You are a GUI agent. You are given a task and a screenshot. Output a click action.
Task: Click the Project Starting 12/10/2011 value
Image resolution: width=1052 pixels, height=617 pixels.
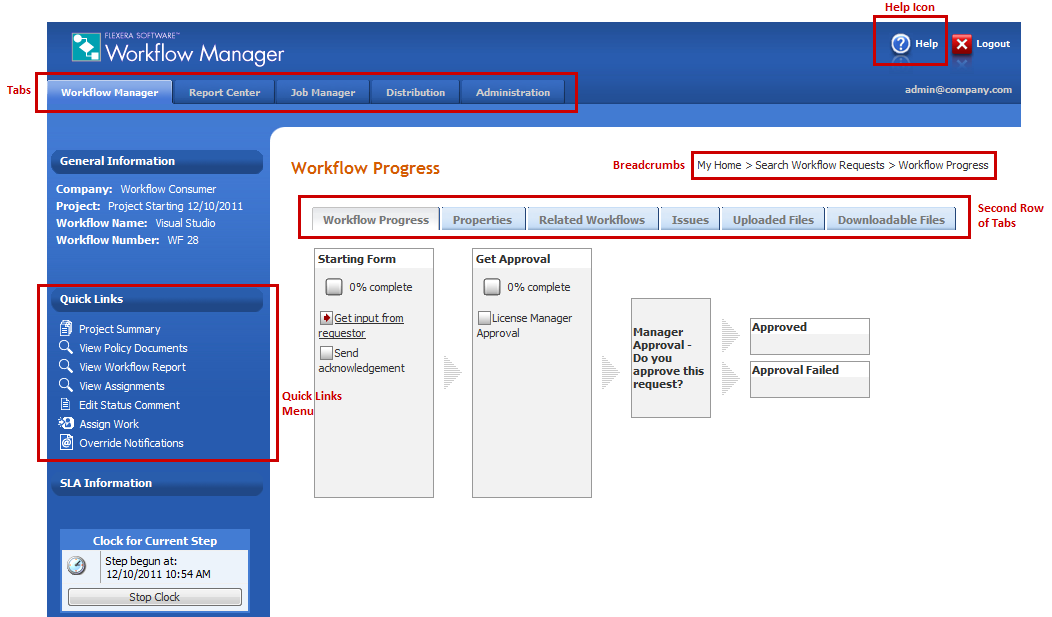(175, 206)
